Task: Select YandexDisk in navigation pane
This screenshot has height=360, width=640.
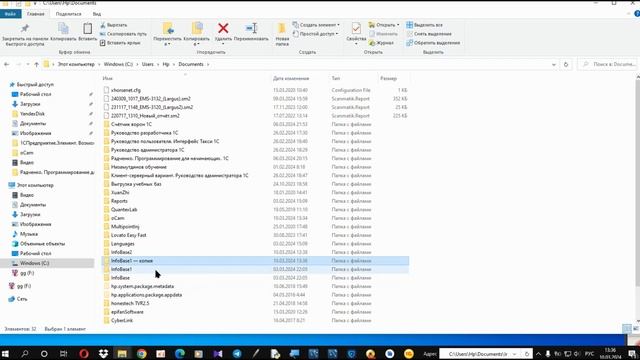Action: 32,114
